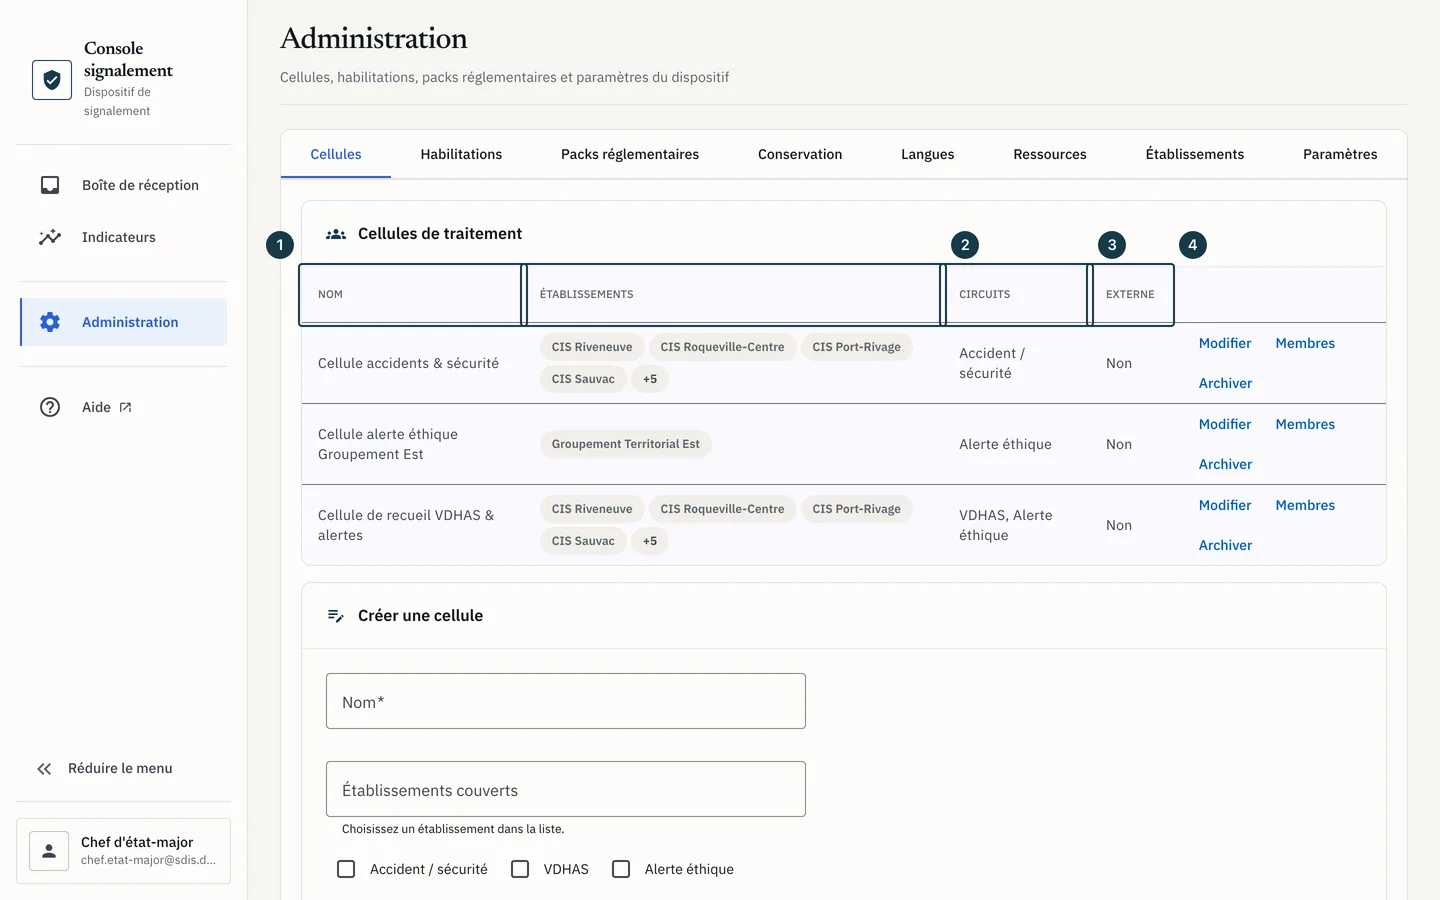Switch to the Cellules tab
The image size is (1440, 900).
[336, 154]
